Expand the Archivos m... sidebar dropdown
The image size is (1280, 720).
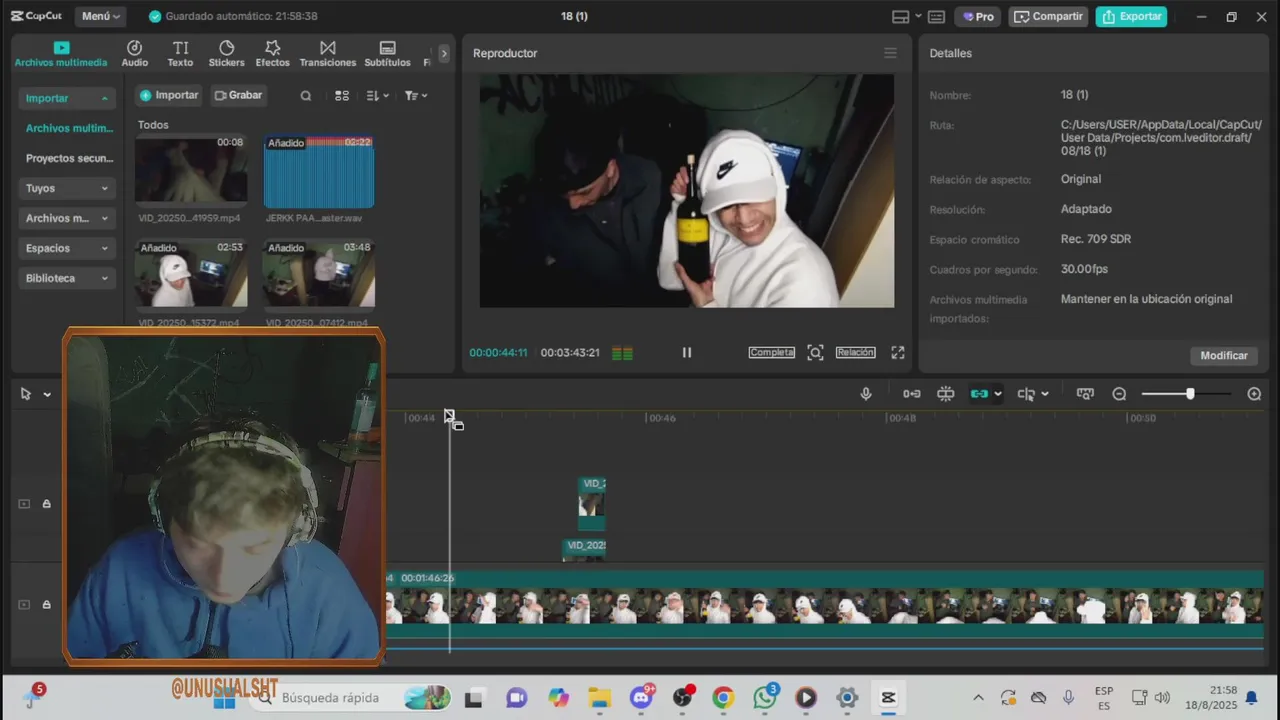[66, 218]
